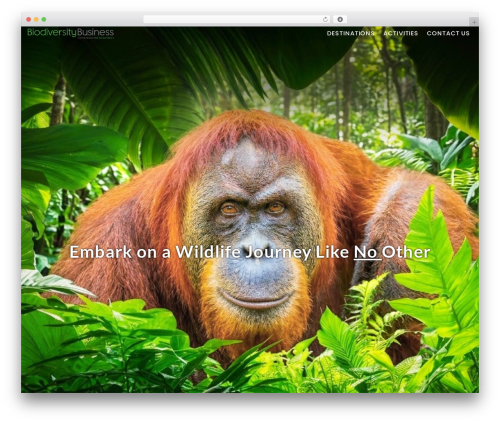Image resolution: width=500 pixels, height=423 pixels.
Task: Open a new tab with plus button
Action: (474, 22)
